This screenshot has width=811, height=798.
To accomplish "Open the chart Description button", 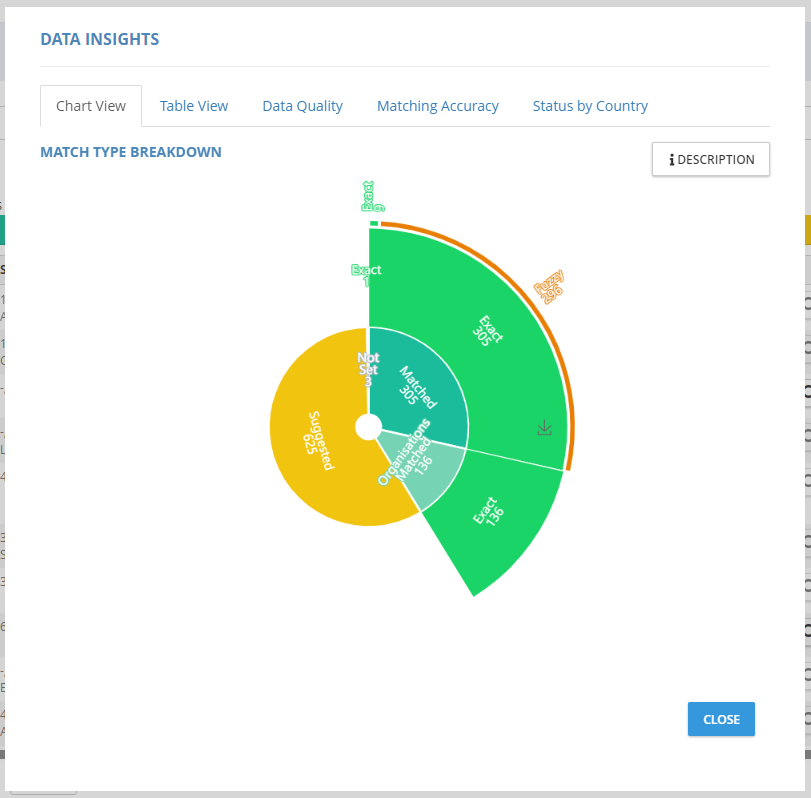I will point(710,160).
